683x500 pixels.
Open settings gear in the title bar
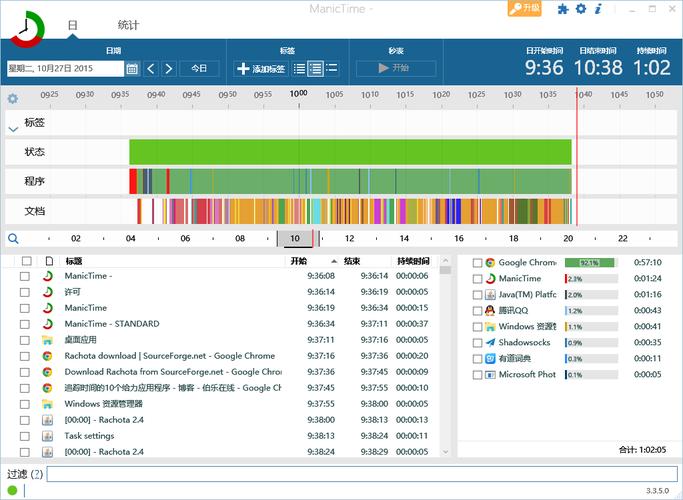coord(581,9)
